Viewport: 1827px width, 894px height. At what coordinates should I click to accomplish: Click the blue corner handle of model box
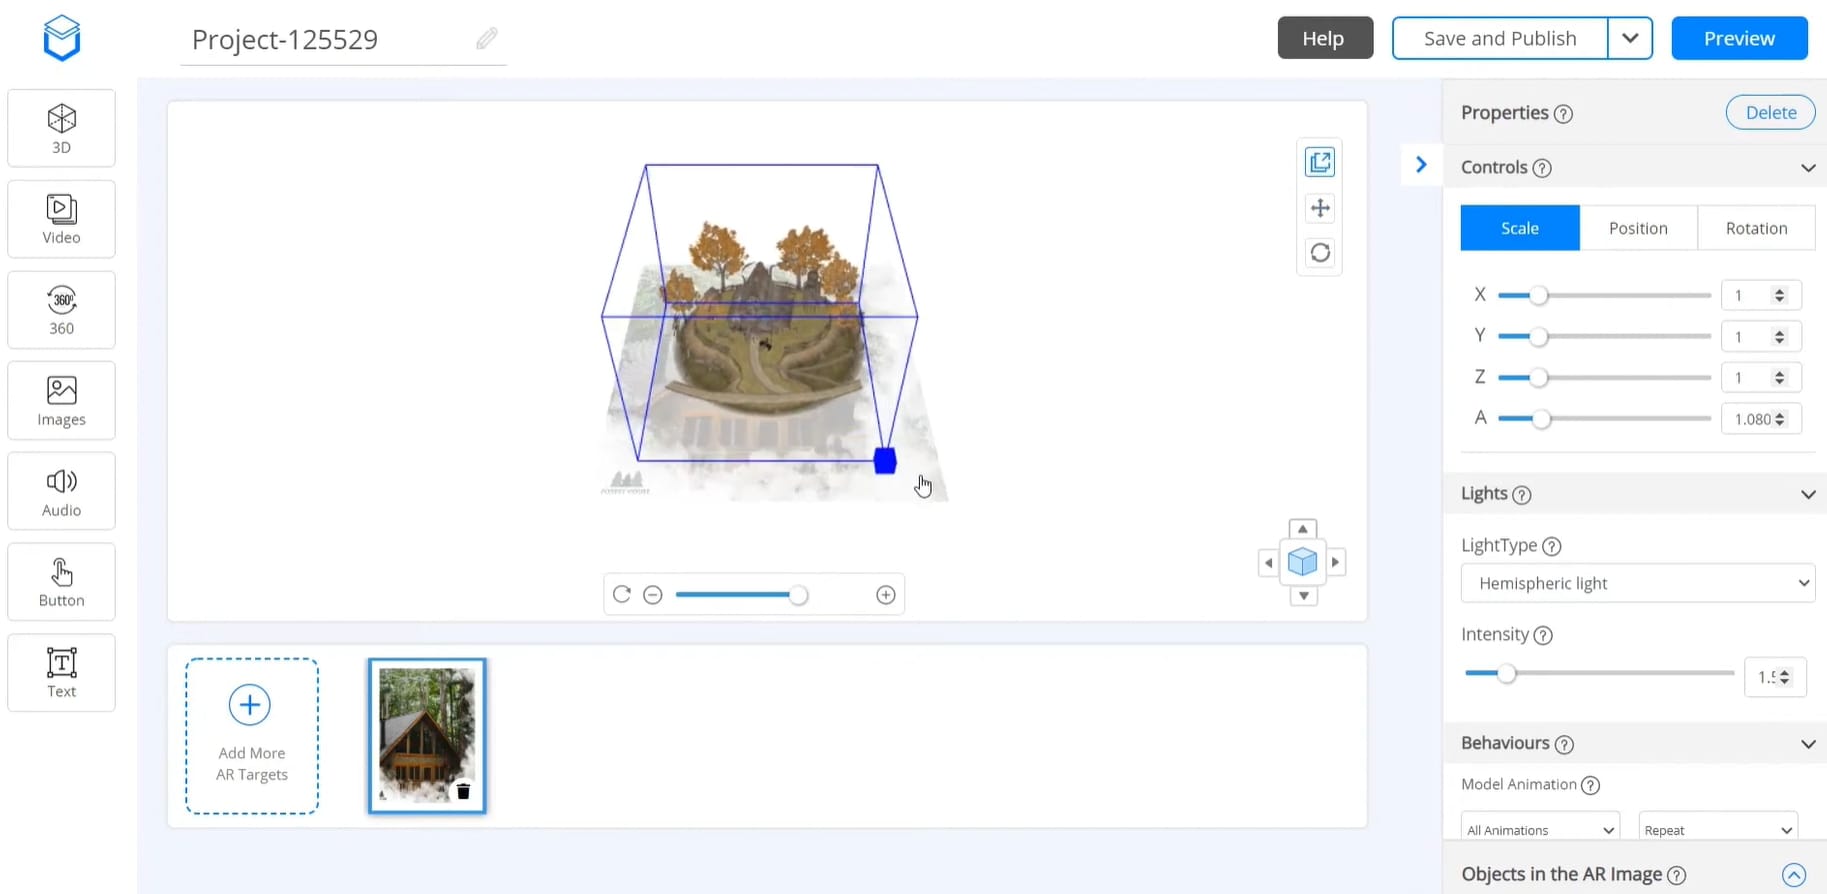click(x=885, y=461)
